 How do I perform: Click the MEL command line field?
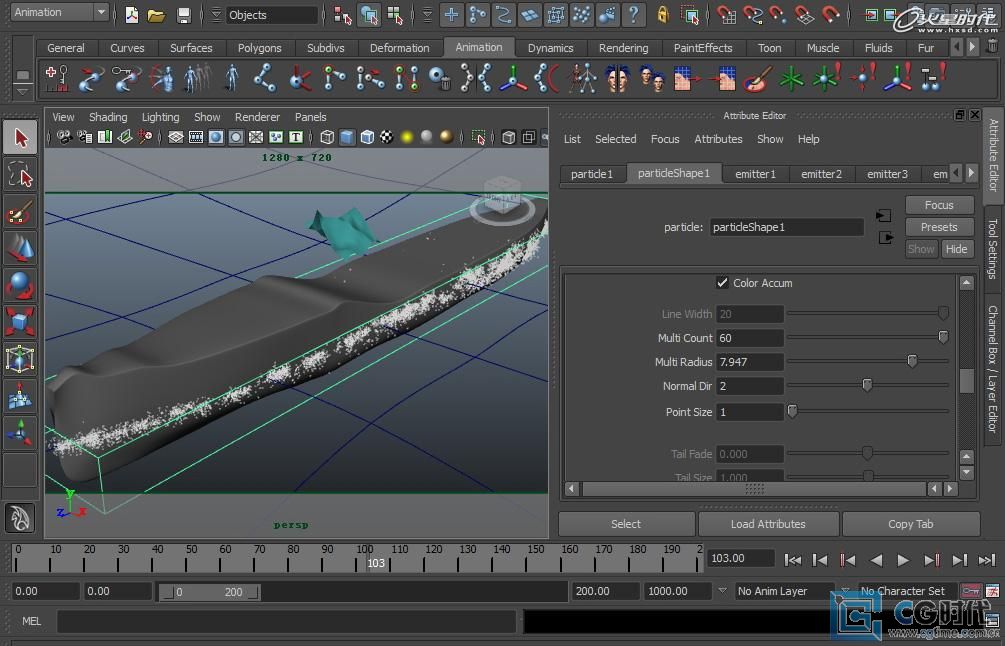coord(287,621)
